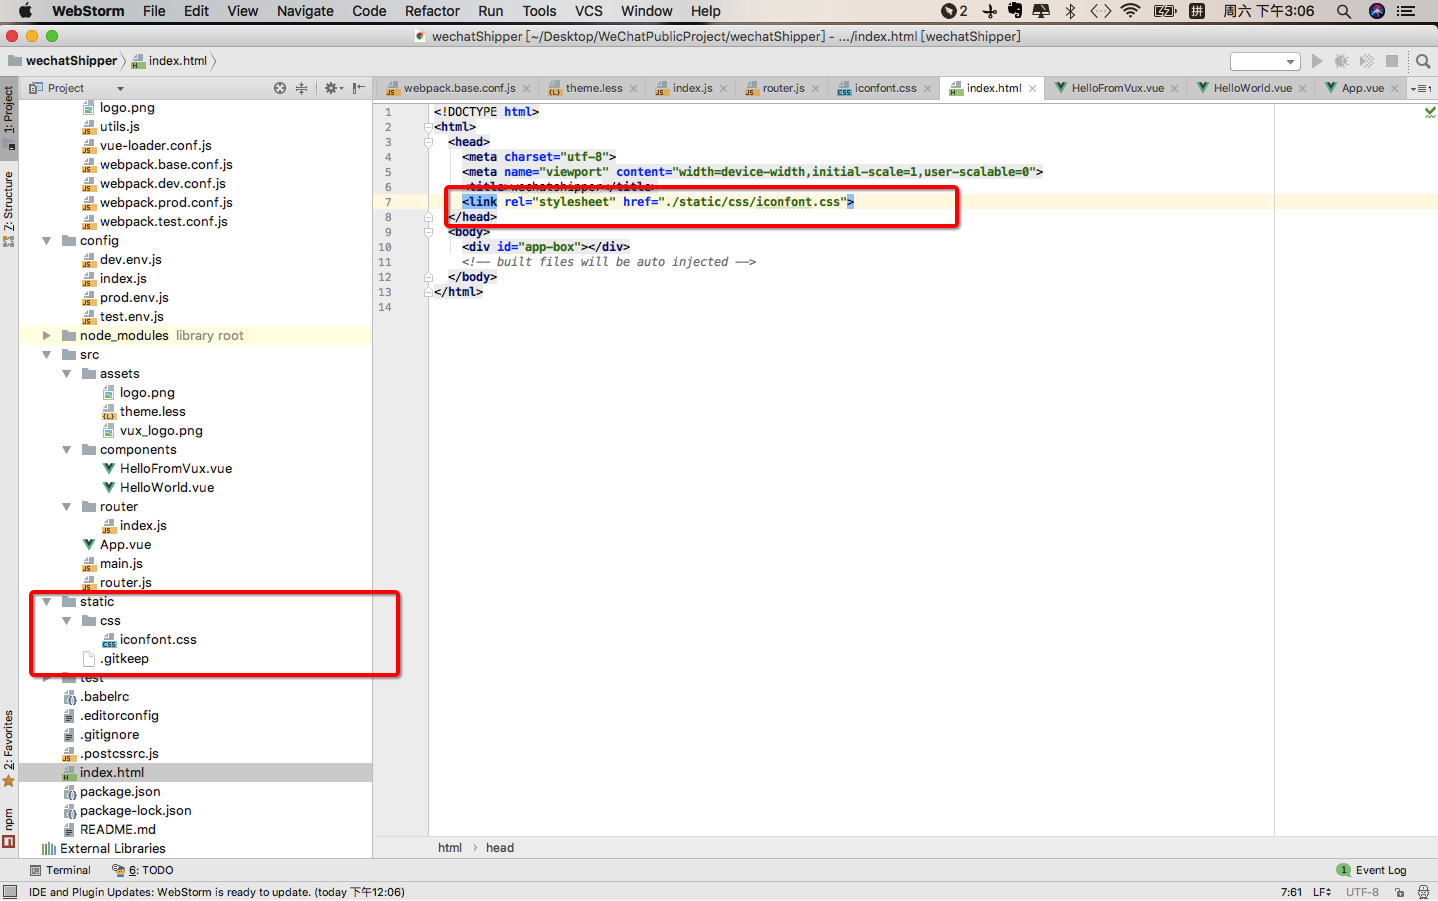1438x901 pixels.
Task: Toggle the npm side tool window
Action: click(9, 827)
